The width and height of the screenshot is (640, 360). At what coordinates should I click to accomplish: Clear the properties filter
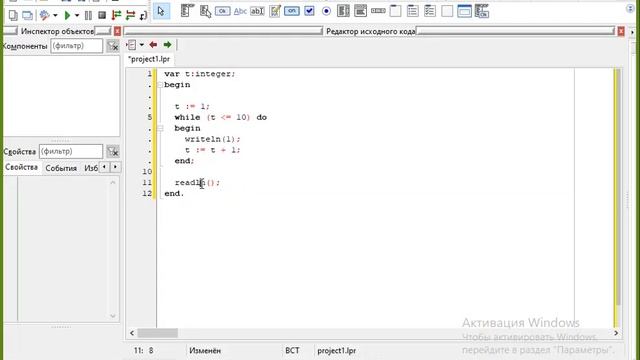(x=112, y=151)
